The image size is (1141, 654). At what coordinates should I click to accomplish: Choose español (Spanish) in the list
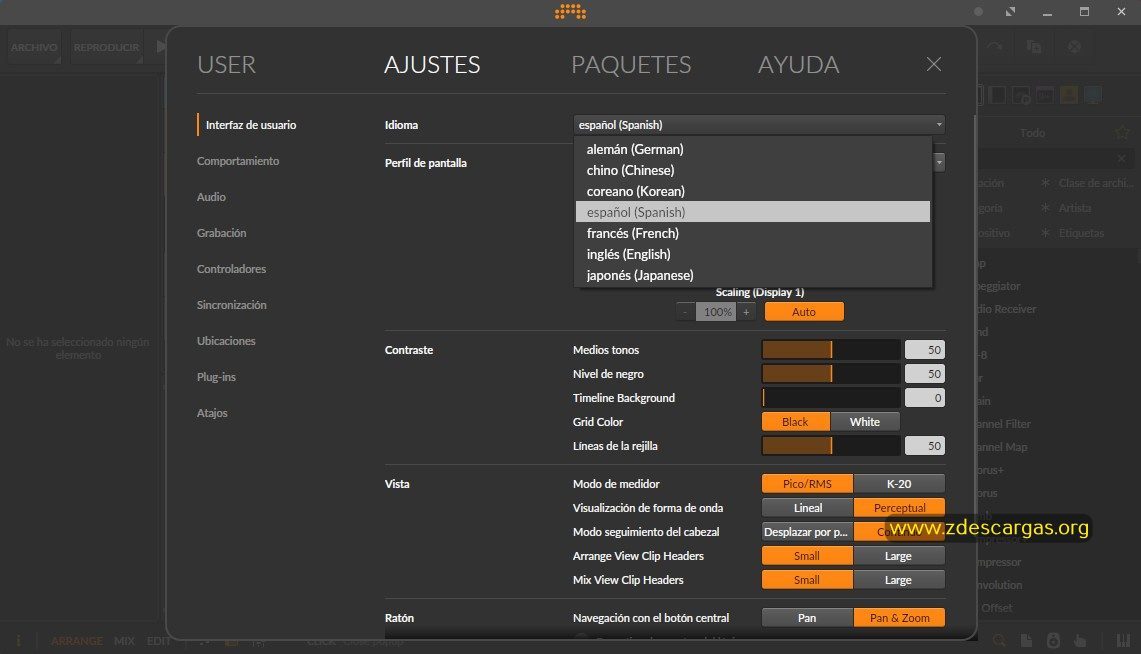[x=752, y=212]
